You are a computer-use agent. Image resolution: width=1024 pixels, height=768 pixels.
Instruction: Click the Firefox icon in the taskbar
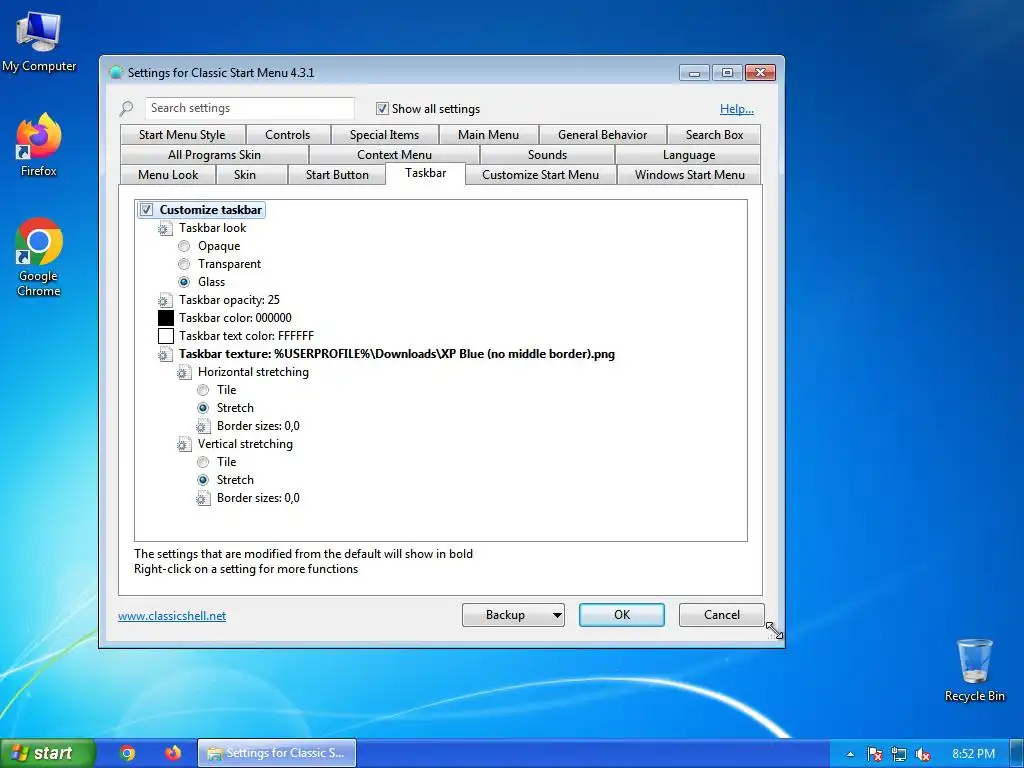173,753
